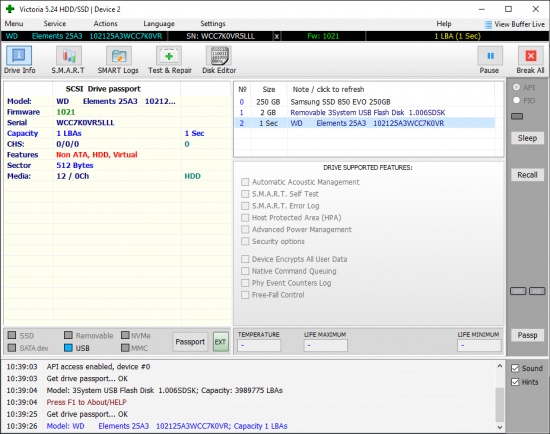Toggle Security options checkbox
The width and height of the screenshot is (550, 434).
coord(245,241)
